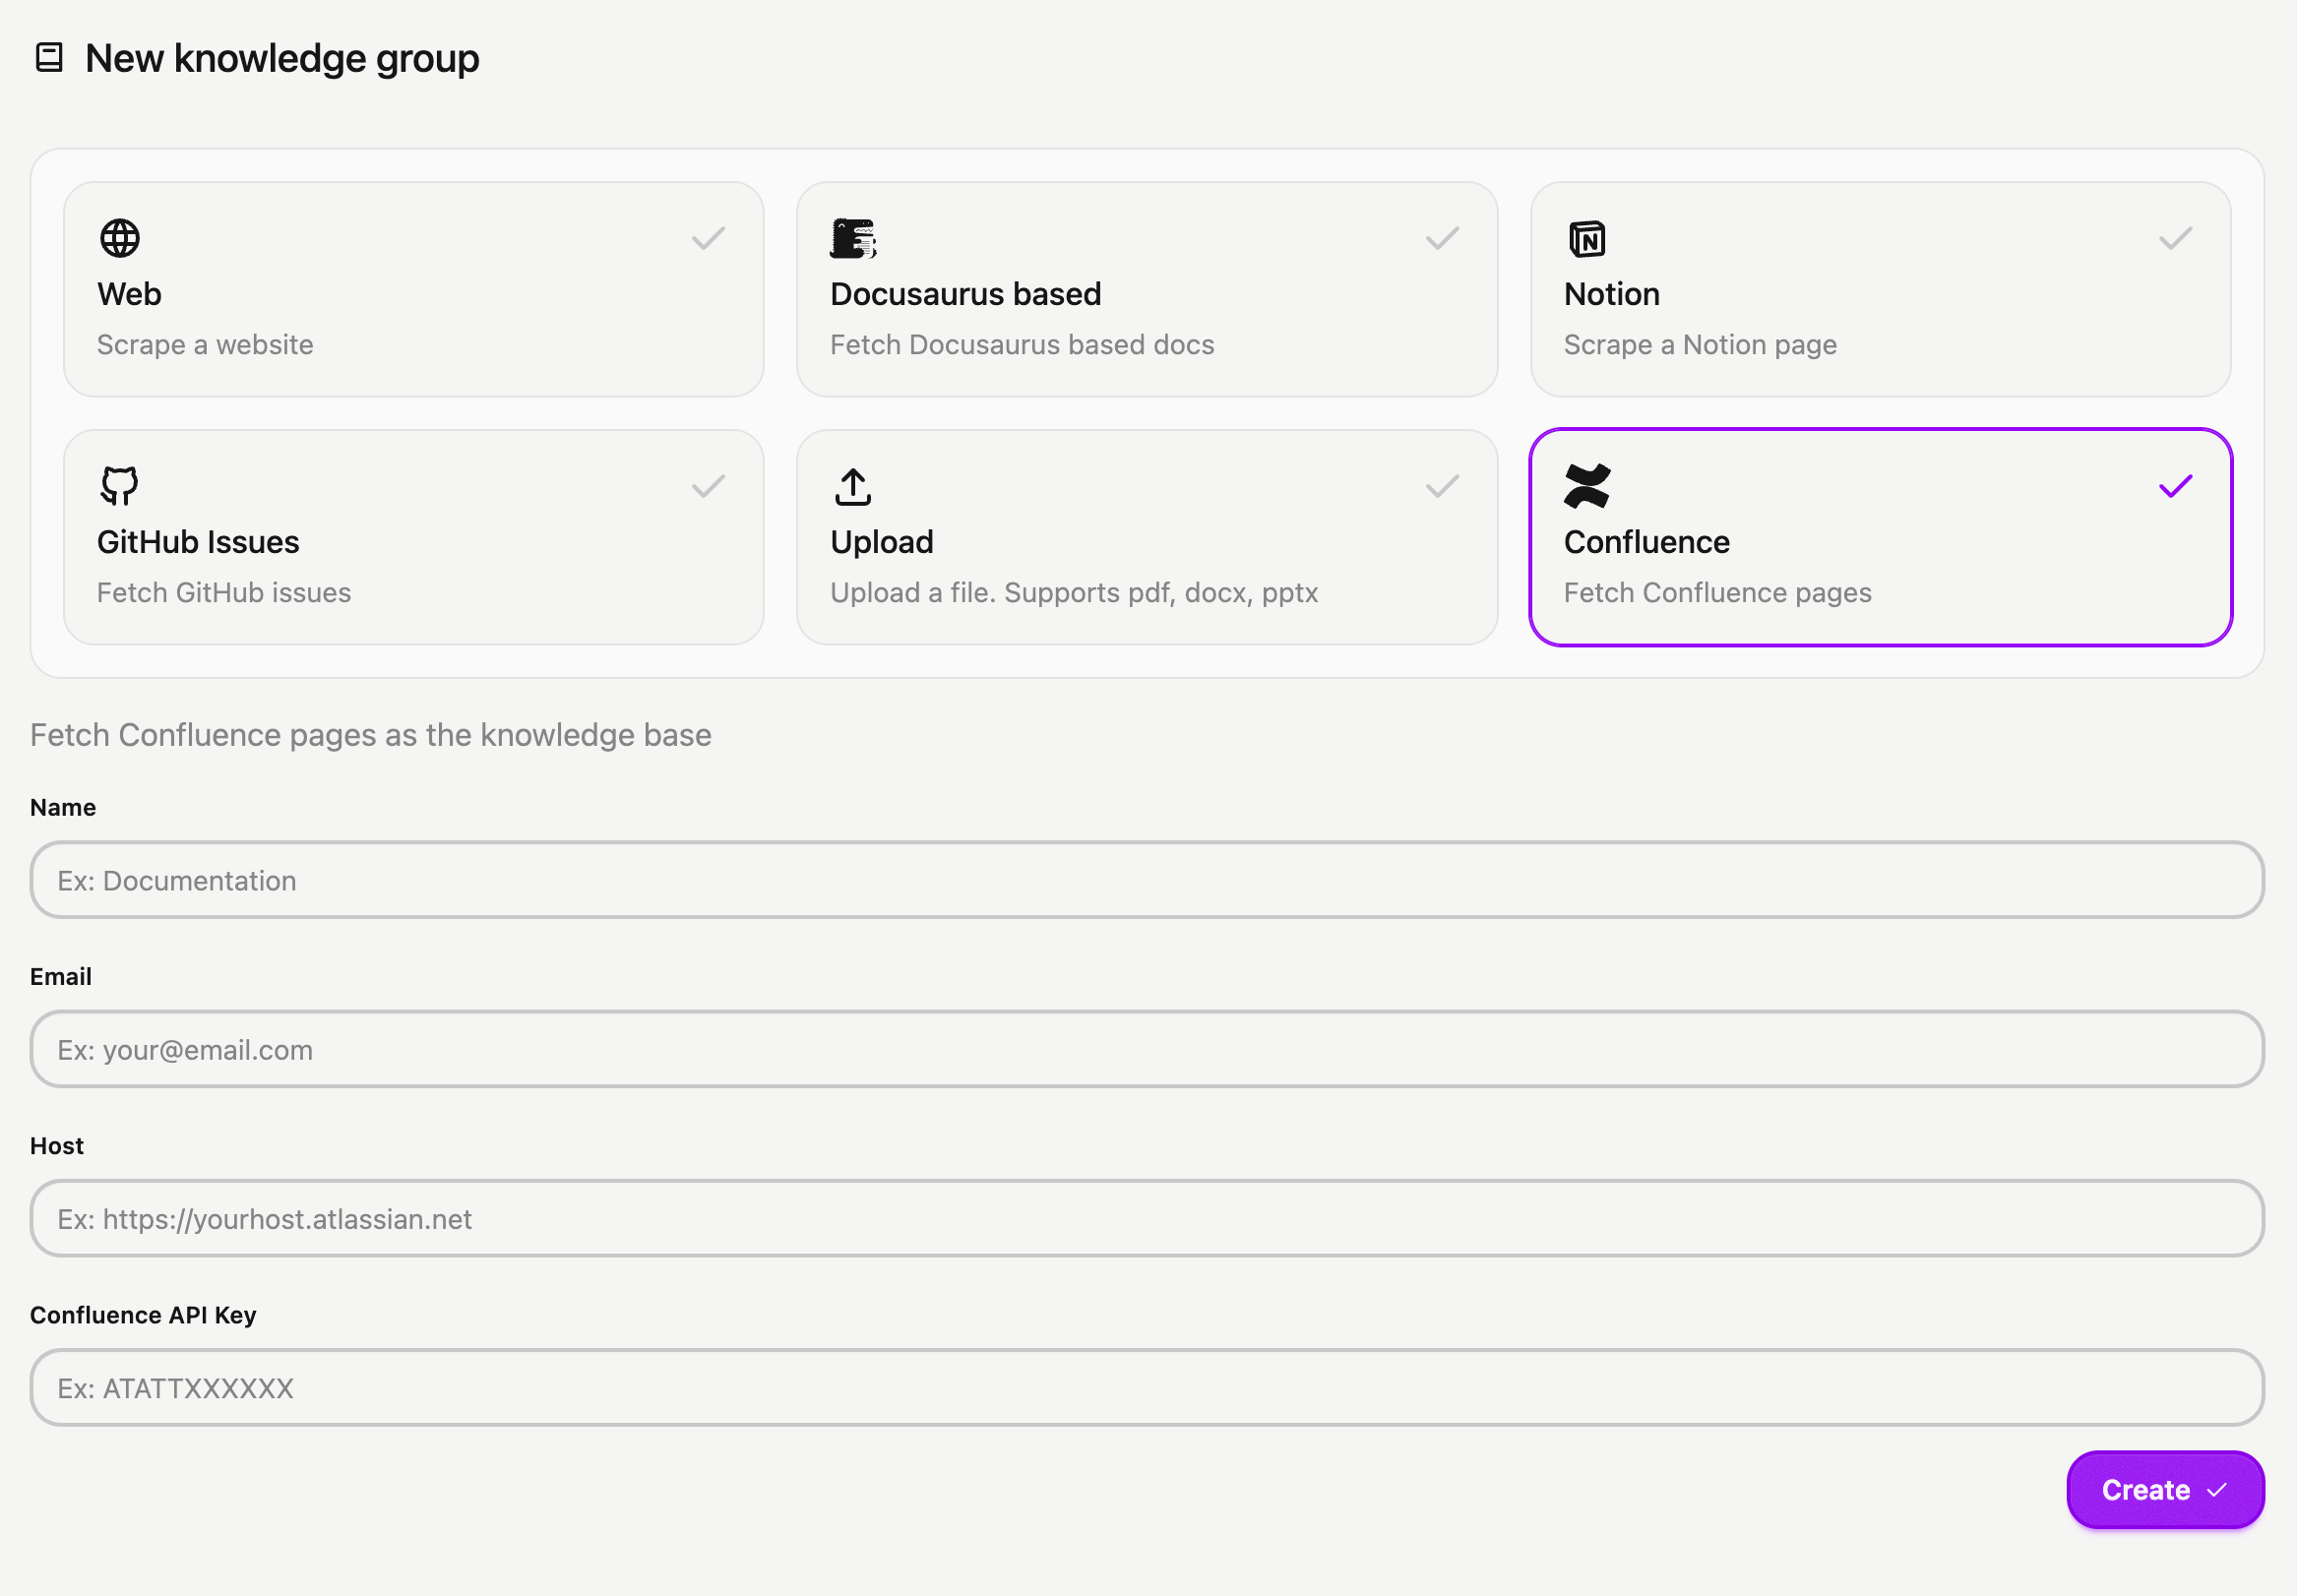Click the checkmark icon inside Create button
Viewport: 2297px width, 1596px height.
click(2217, 1490)
